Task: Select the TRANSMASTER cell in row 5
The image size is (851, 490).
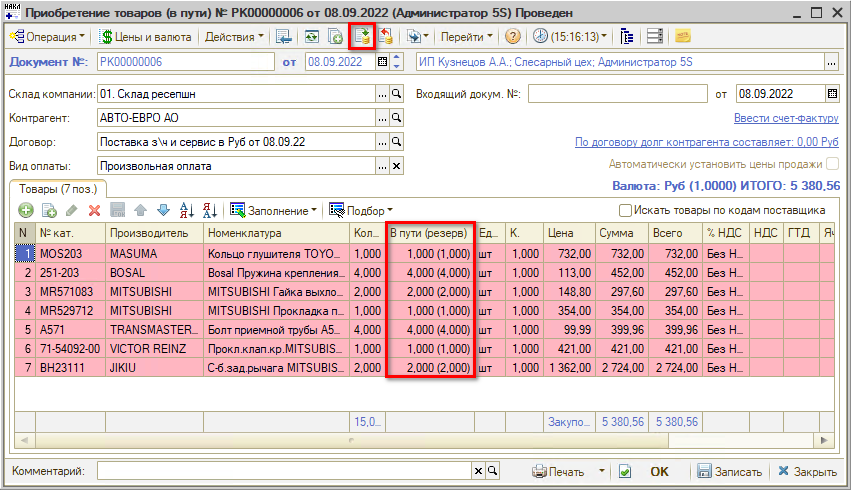Action: click(x=154, y=330)
